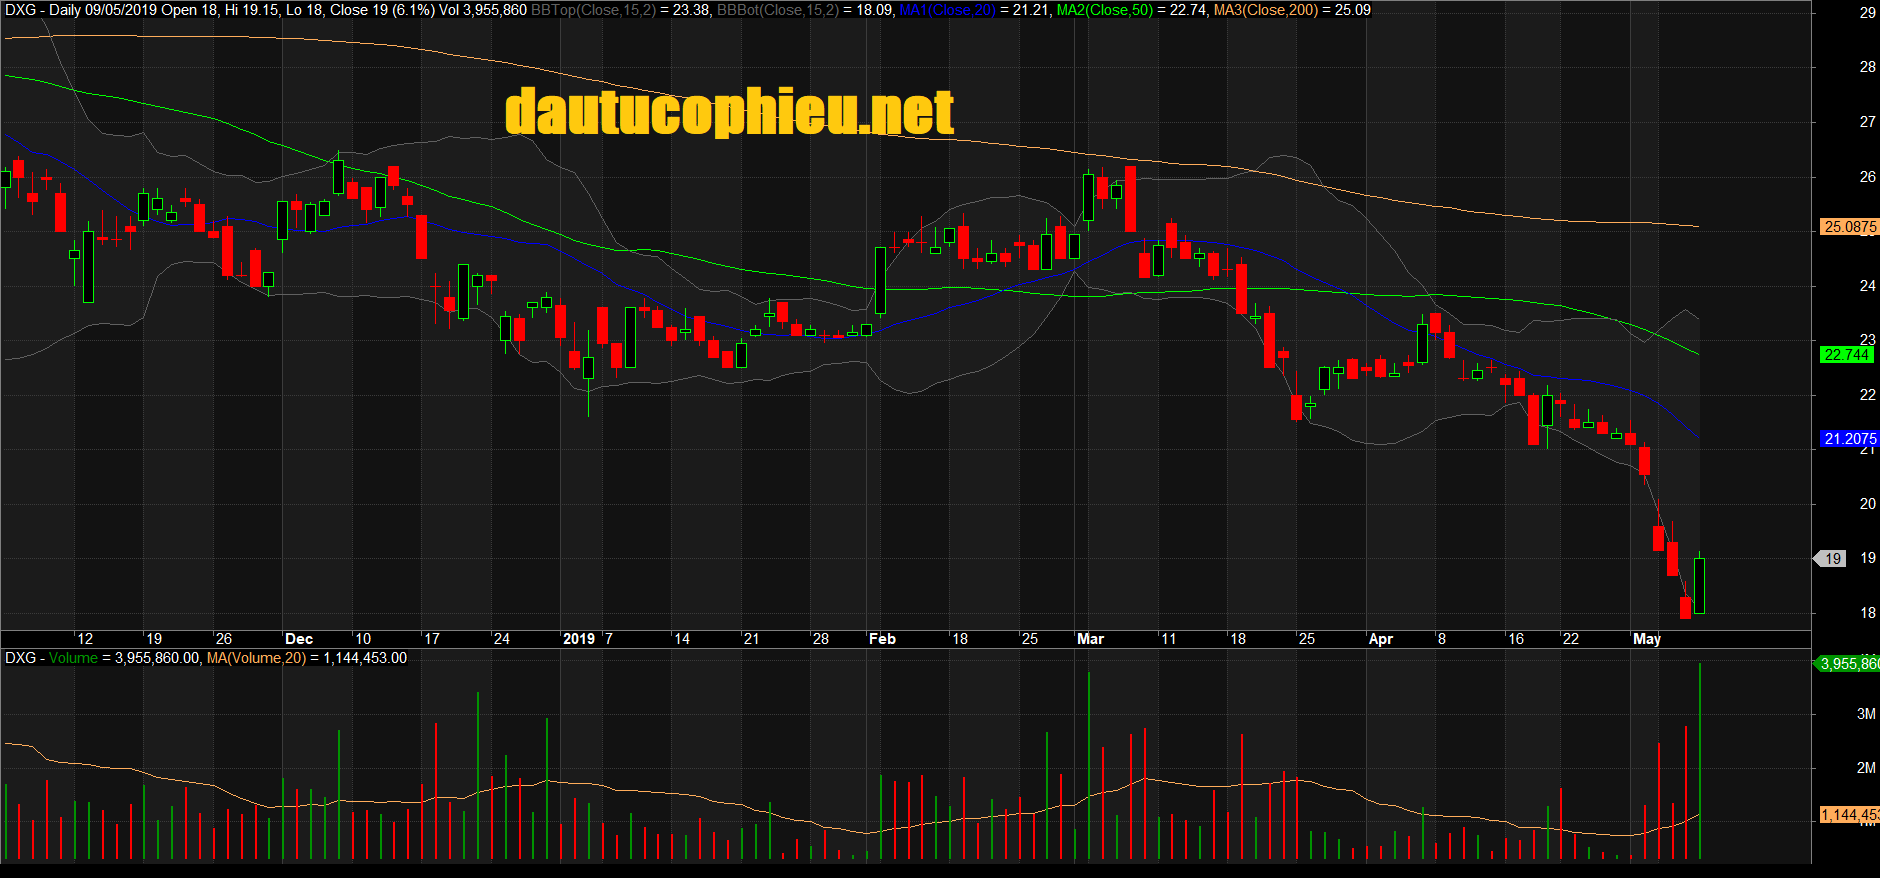1880x878 pixels.
Task: Click the "2019" year label on date axis
Action: (x=579, y=639)
